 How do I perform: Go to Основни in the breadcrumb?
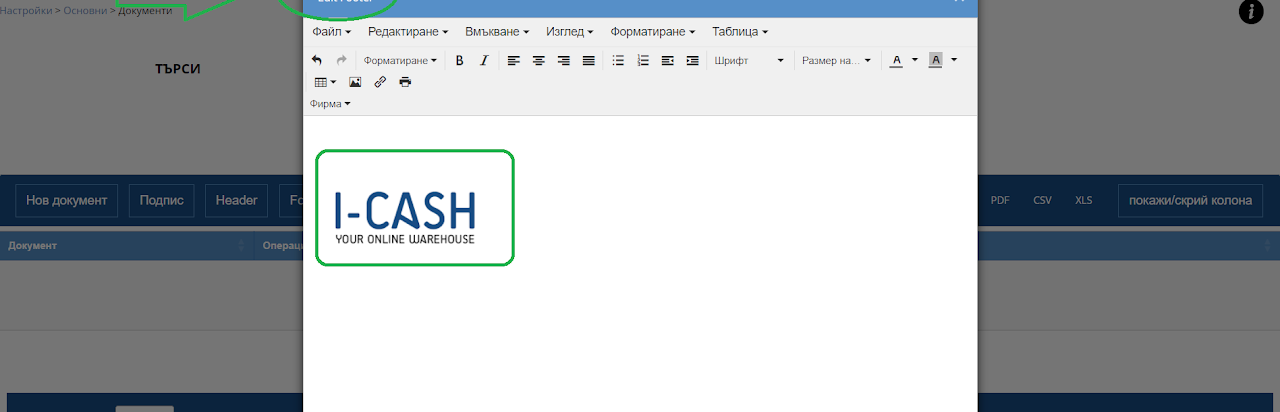pyautogui.click(x=85, y=10)
